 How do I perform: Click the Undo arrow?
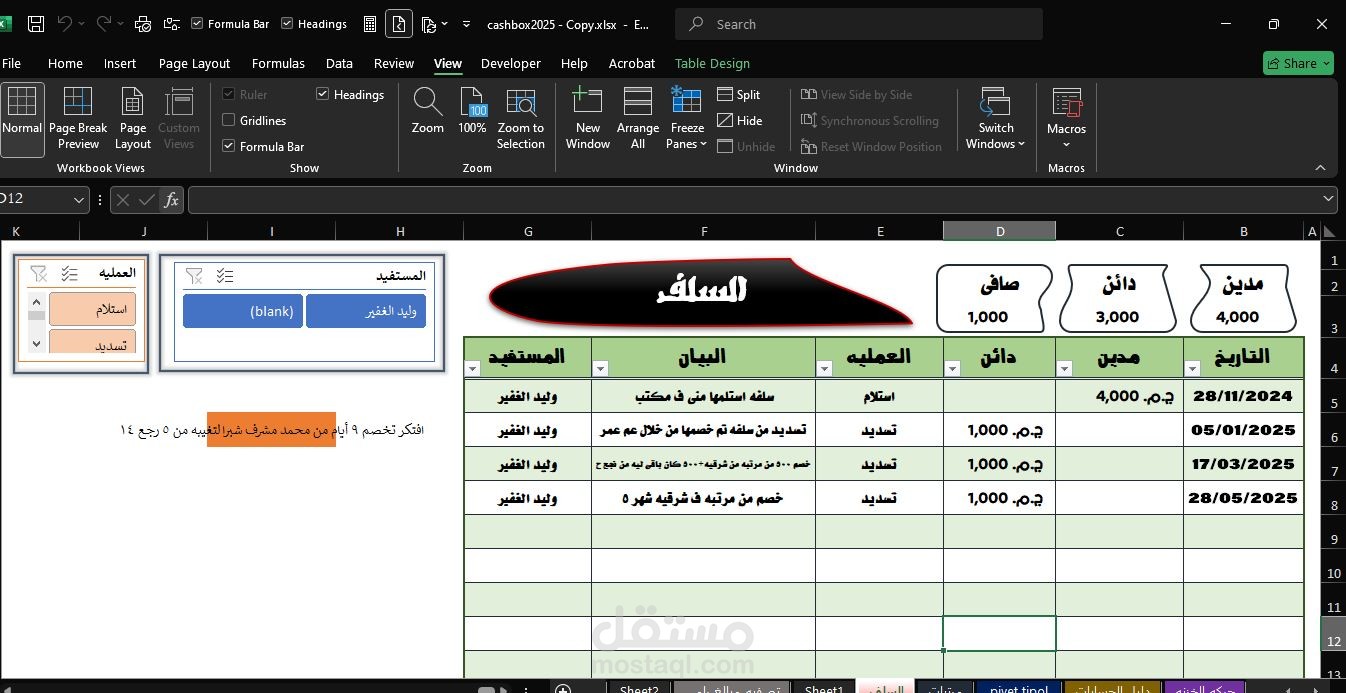tap(65, 23)
